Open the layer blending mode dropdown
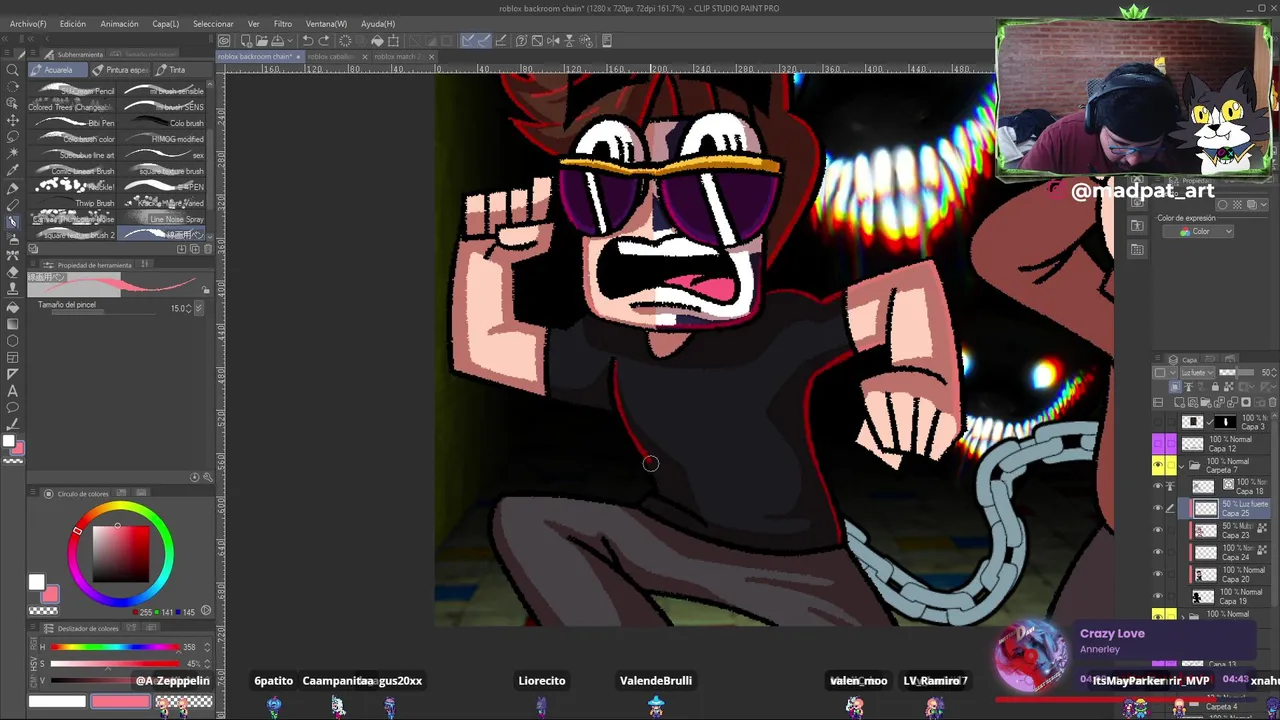 [x=1196, y=372]
